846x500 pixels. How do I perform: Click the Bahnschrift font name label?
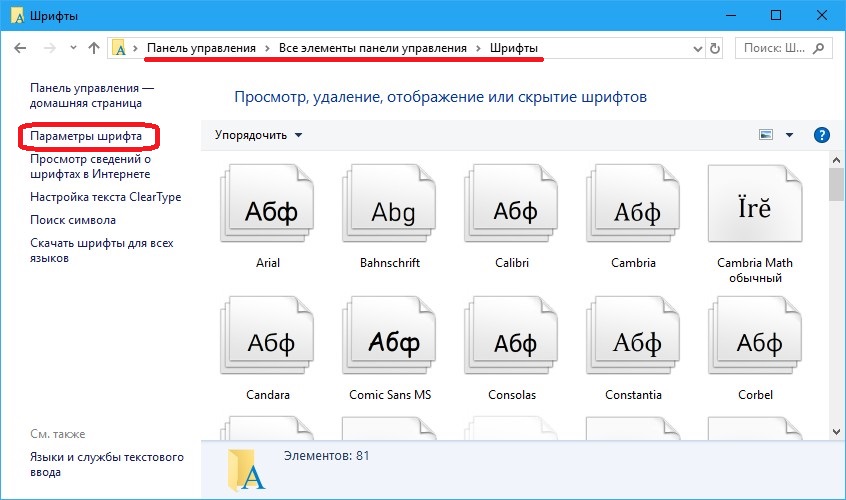pyautogui.click(x=390, y=263)
